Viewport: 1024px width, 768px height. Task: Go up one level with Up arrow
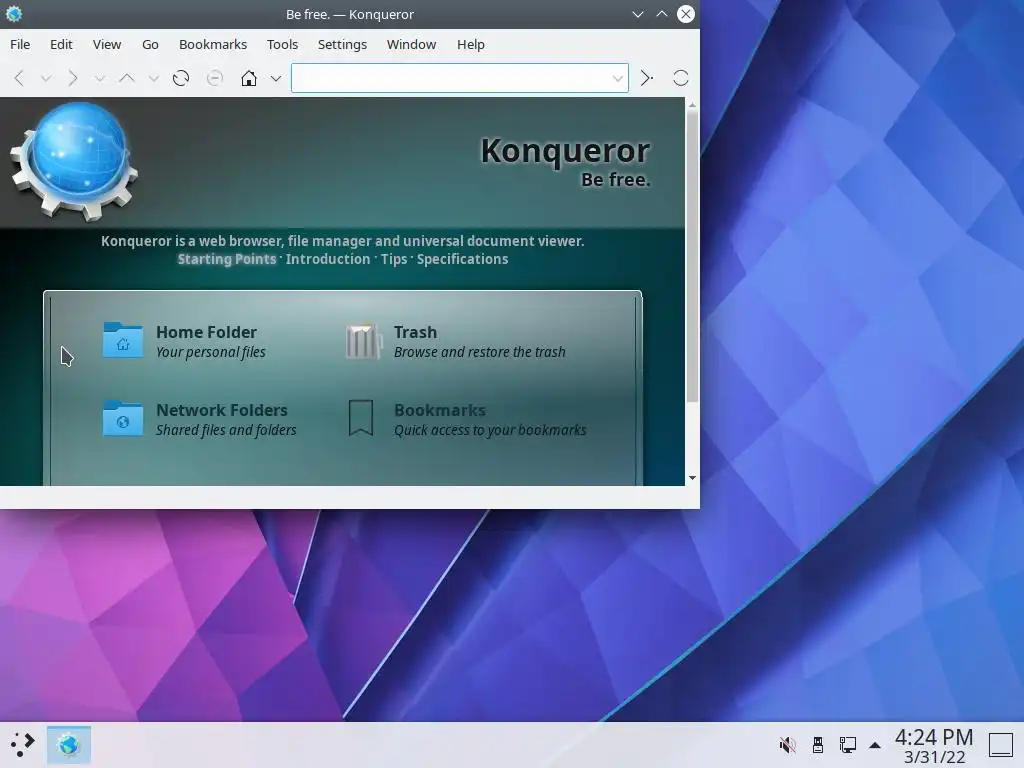pyautogui.click(x=127, y=78)
